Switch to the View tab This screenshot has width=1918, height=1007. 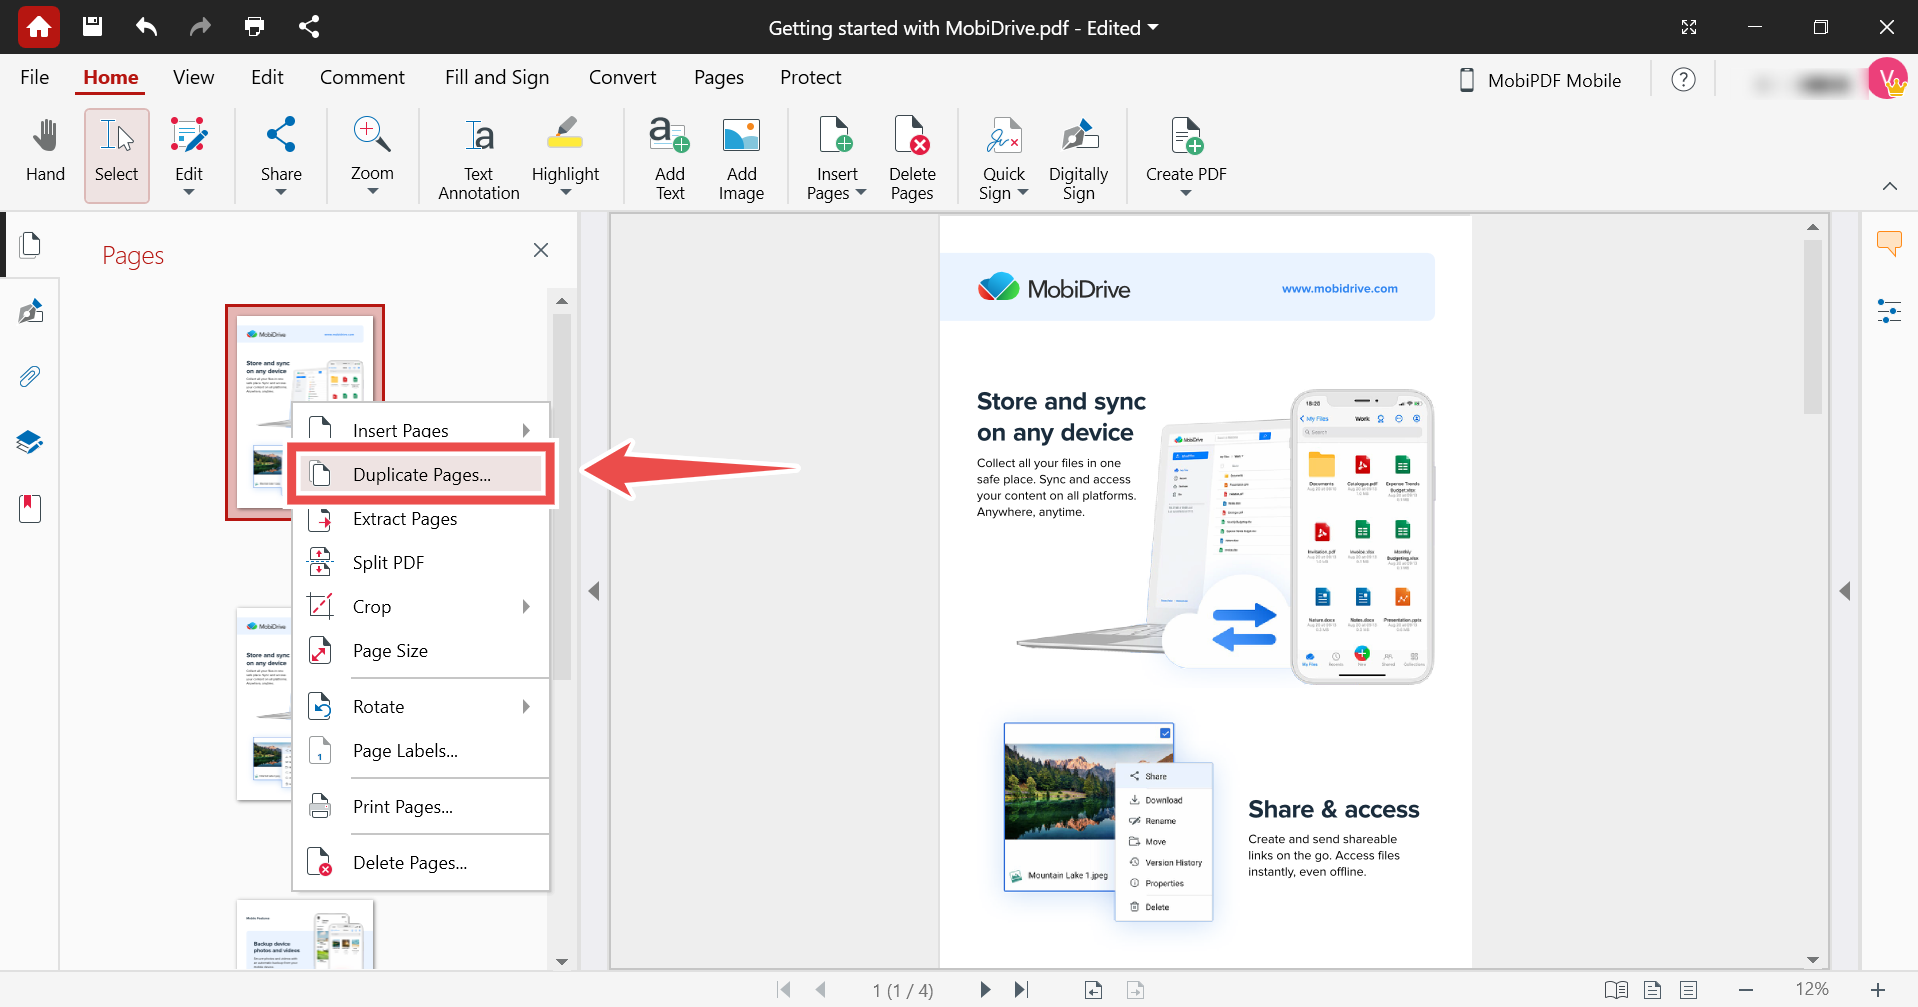(193, 77)
